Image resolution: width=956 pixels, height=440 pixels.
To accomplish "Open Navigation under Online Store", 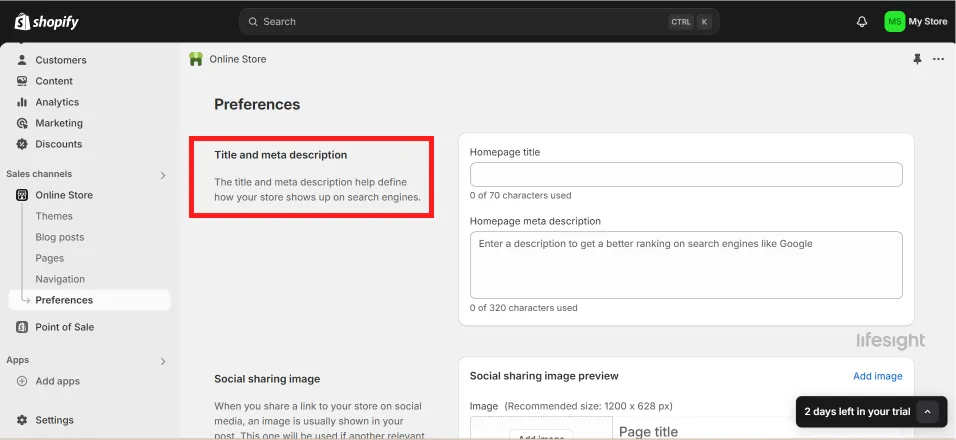I will click(60, 279).
